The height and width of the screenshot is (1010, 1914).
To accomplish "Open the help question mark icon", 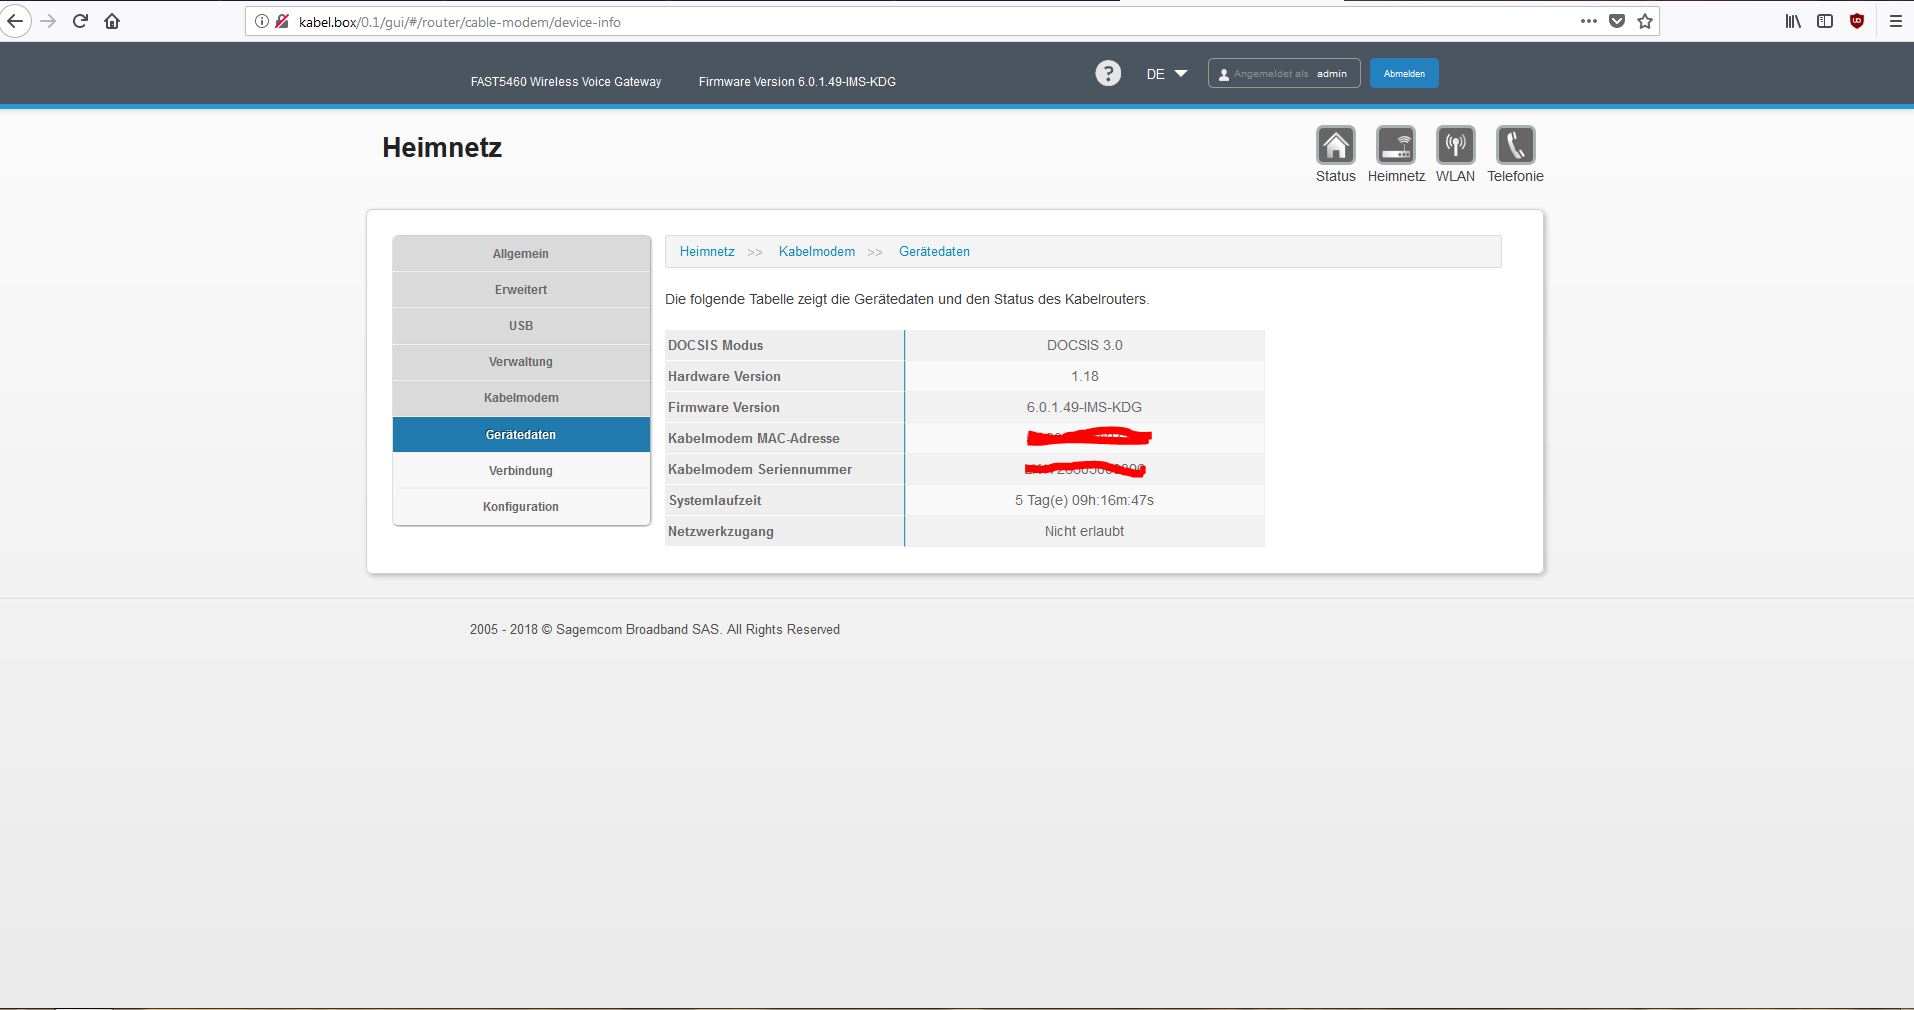I will [x=1108, y=73].
